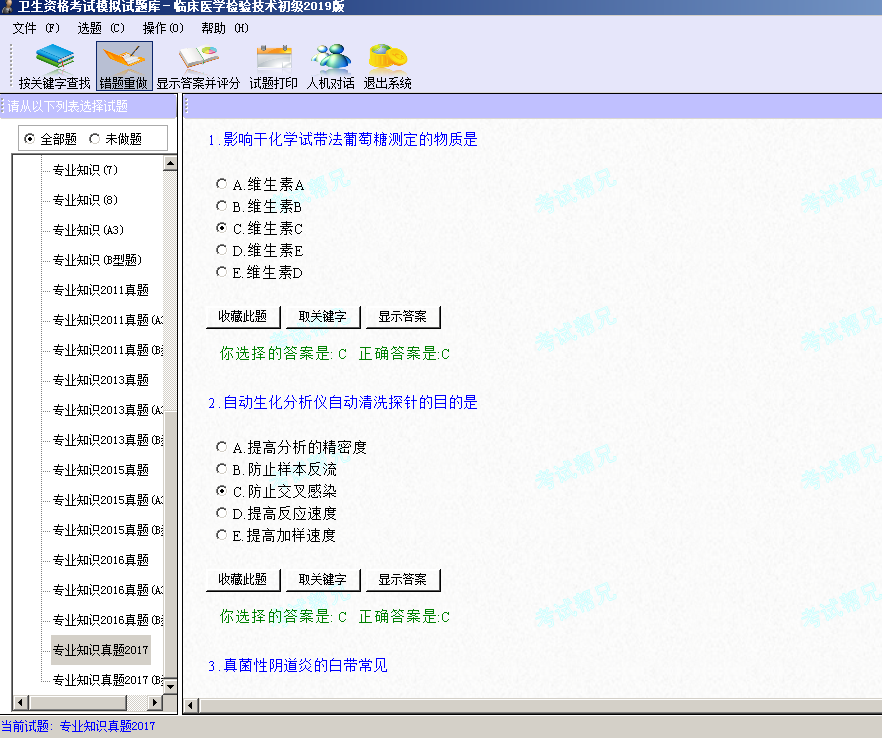
Task: Select tree item 专业知识(A3)
Action: [88, 230]
